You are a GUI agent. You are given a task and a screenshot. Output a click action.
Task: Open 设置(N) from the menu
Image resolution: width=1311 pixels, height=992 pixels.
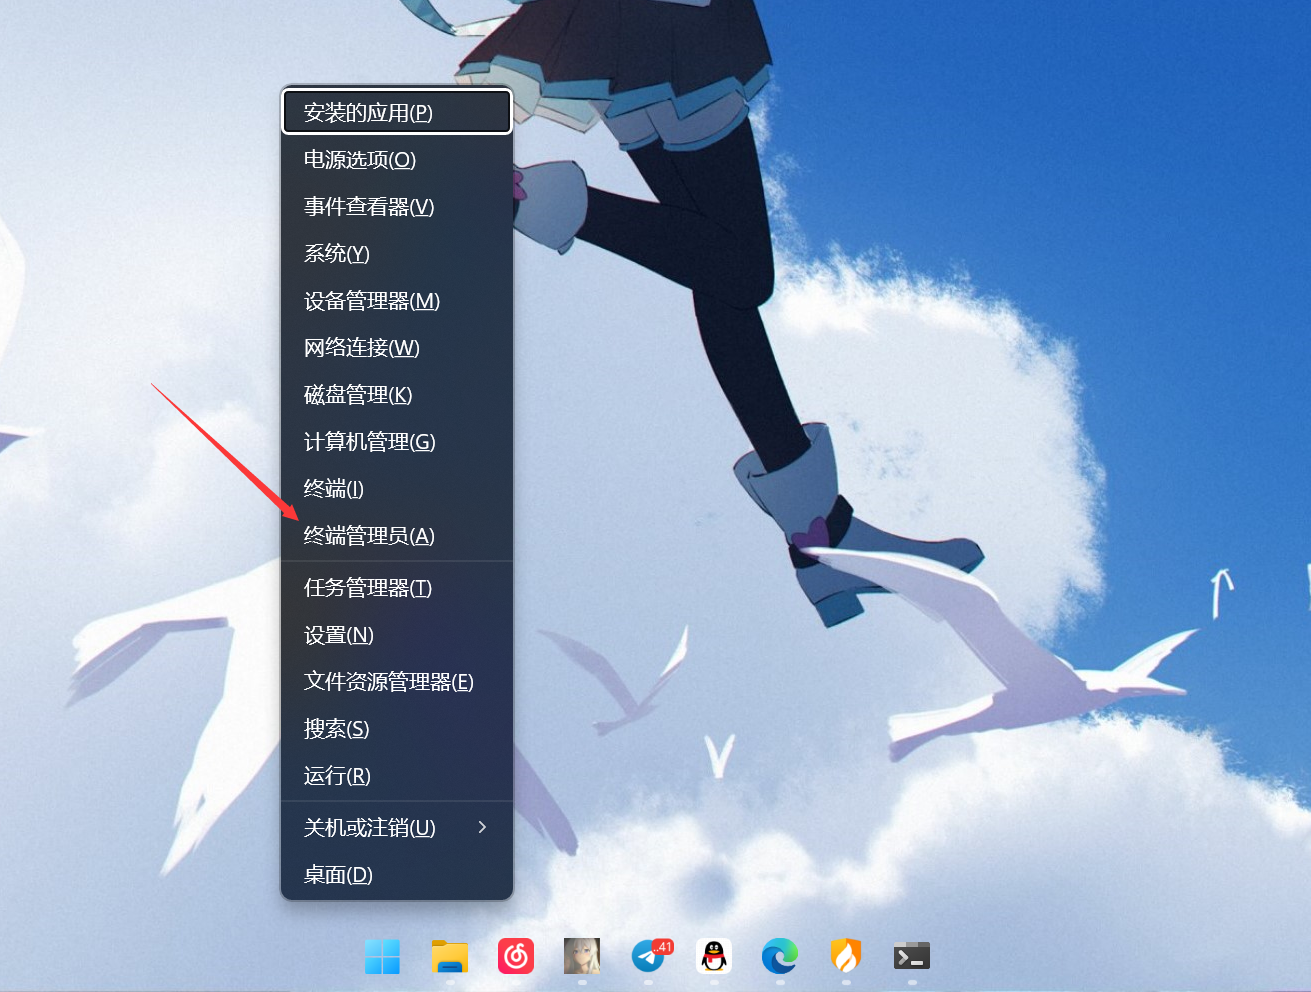397,635
